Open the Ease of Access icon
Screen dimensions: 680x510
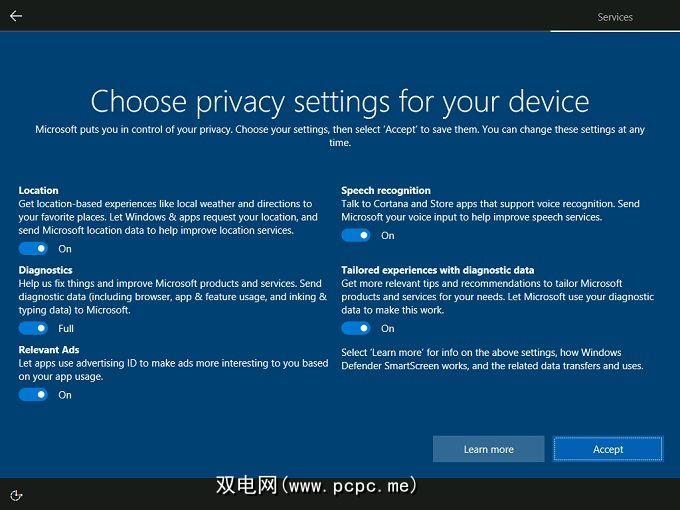click(16, 494)
